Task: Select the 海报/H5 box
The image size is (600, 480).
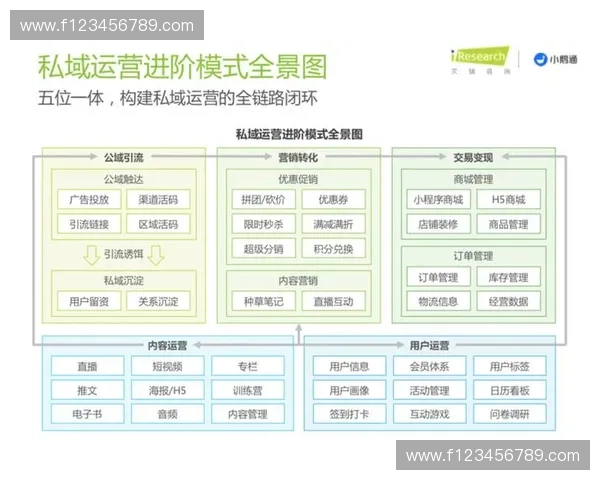Action: [168, 390]
